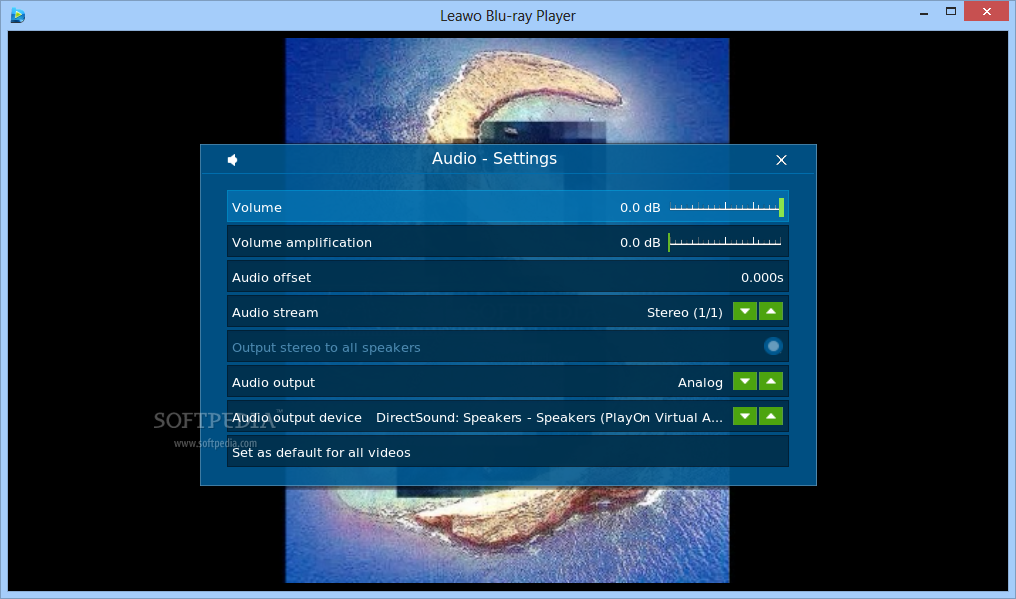Close the Leawo Blu-ray Player window

[x=986, y=11]
